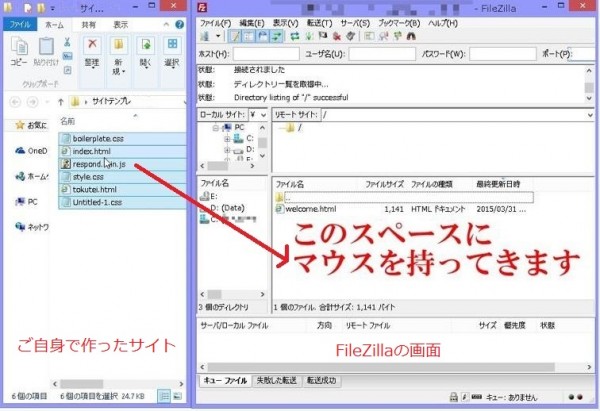
Task: Sort remote files by 最終更新日時 column
Action: coord(497,184)
